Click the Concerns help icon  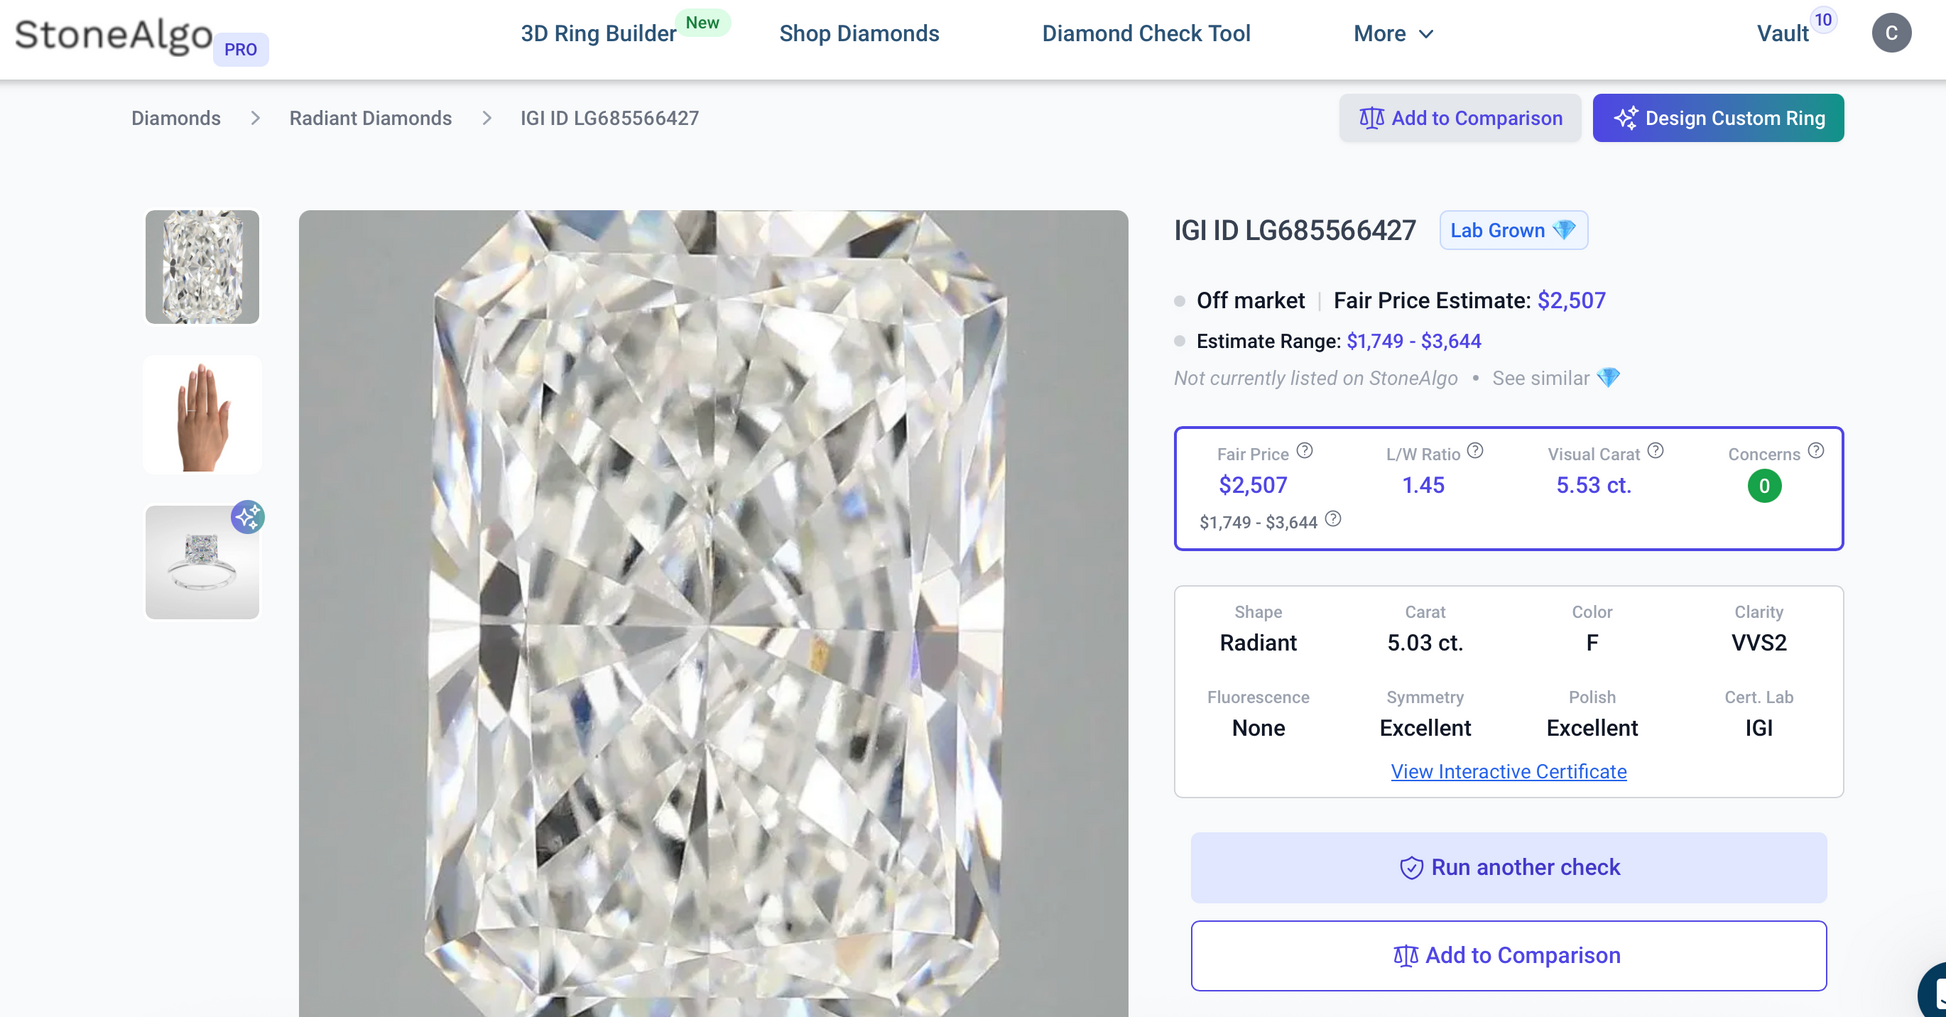[1816, 451]
